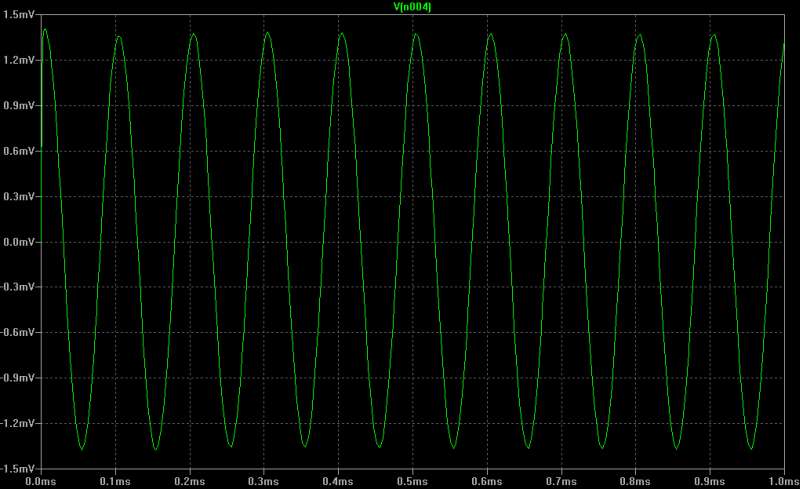Click the -1.5mV vertical axis label
Viewport: 800px width, 489px height.
point(17,469)
